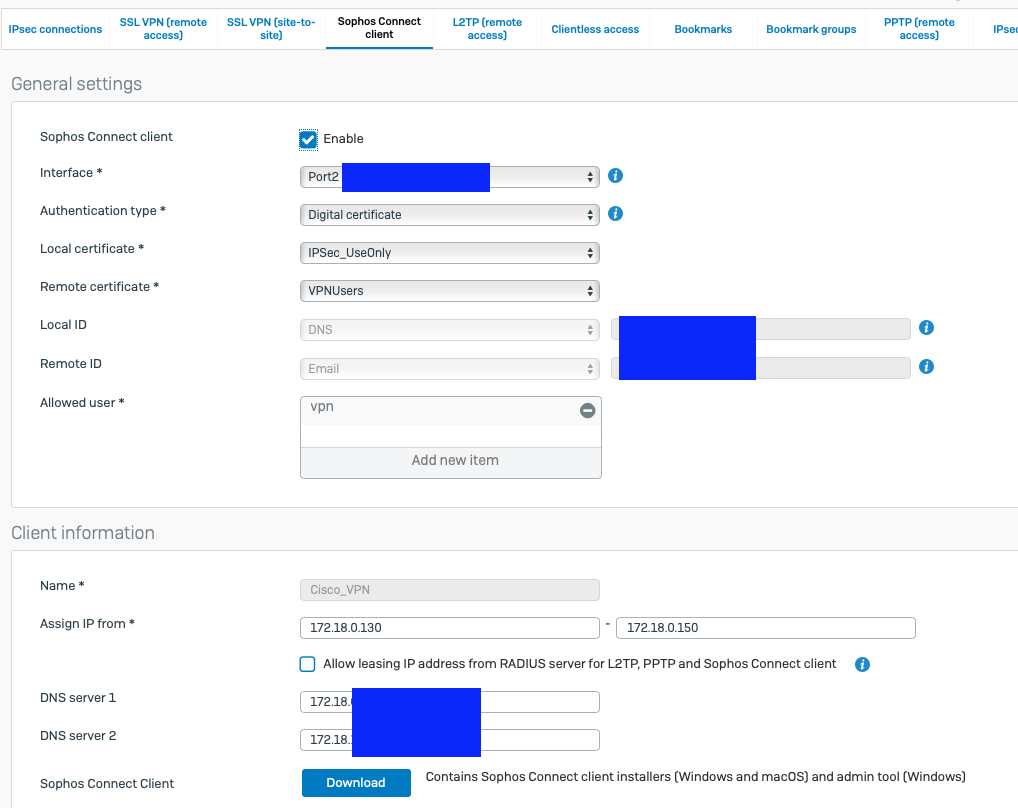1018x808 pixels.
Task: Enable leasing IP address from RADIUS server
Action: click(x=308, y=664)
